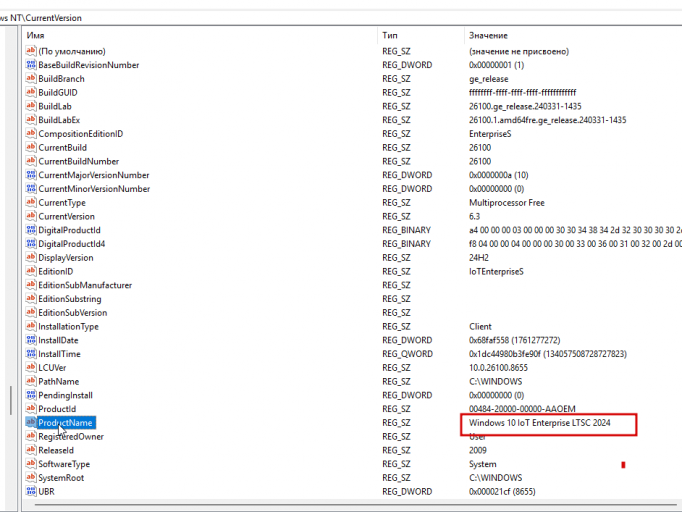
Task: Click the string icon next to BuildLabEx
Action: click(30, 120)
